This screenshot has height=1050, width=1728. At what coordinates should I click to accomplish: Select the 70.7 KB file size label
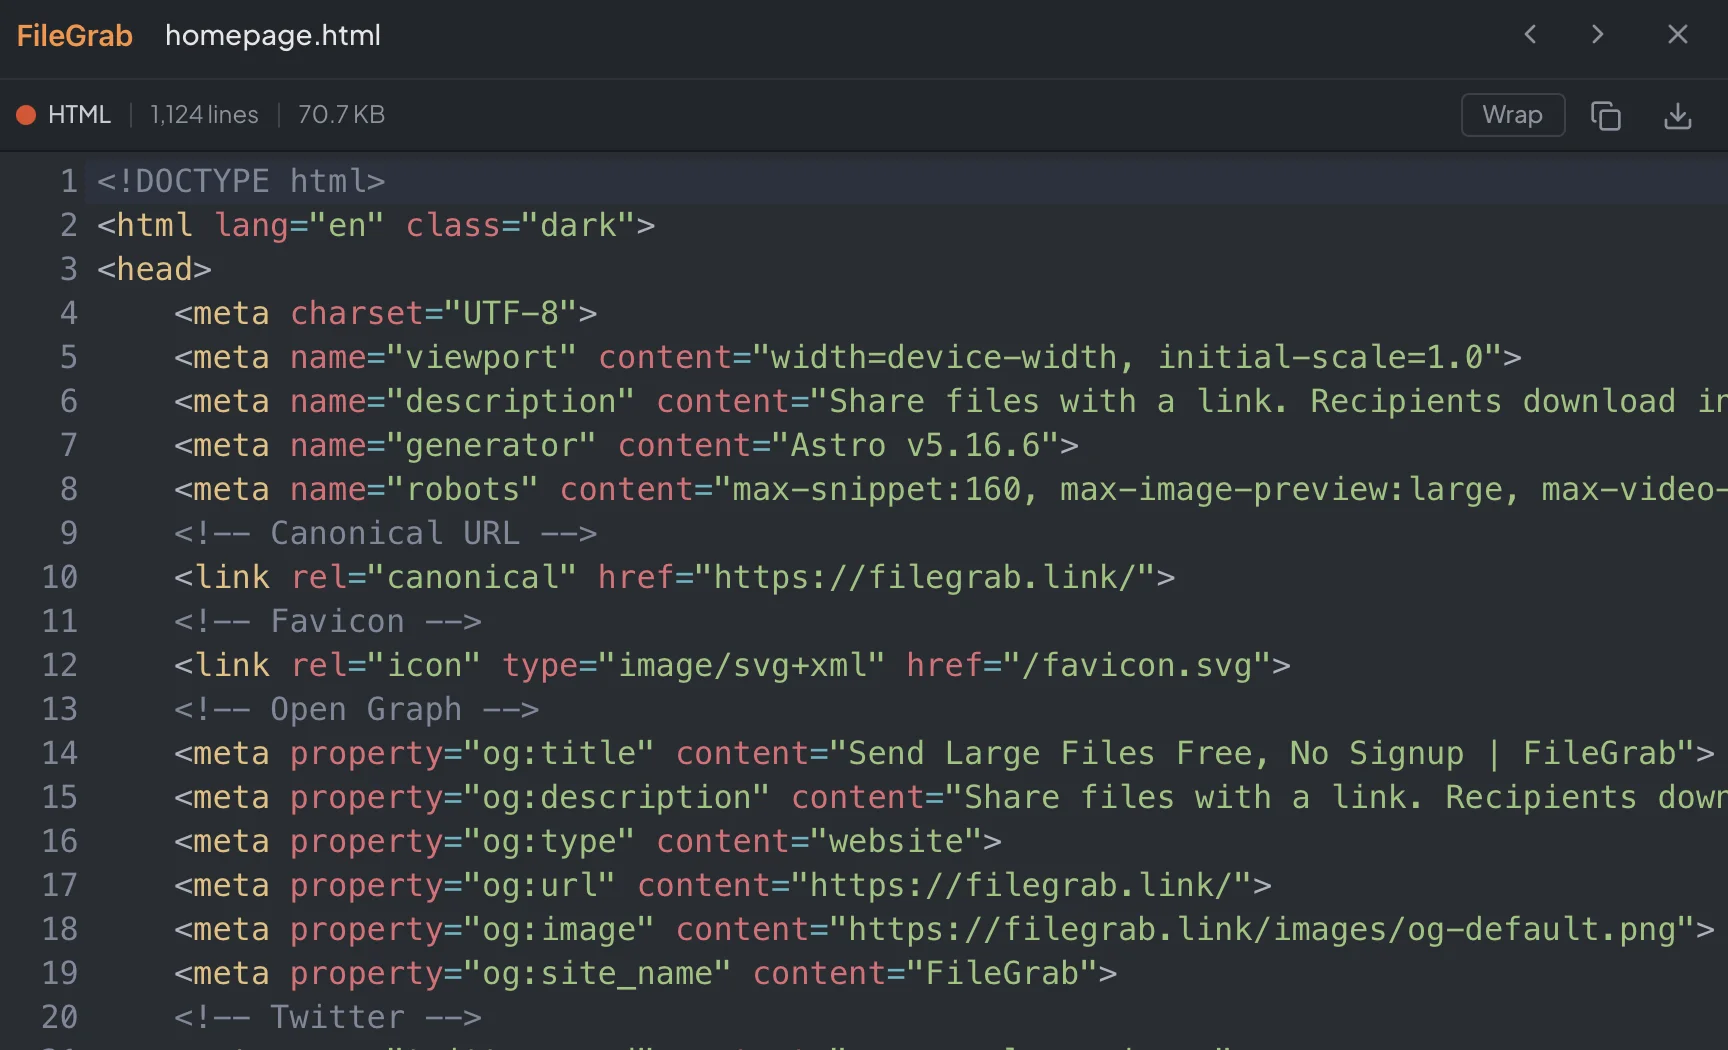coord(340,115)
